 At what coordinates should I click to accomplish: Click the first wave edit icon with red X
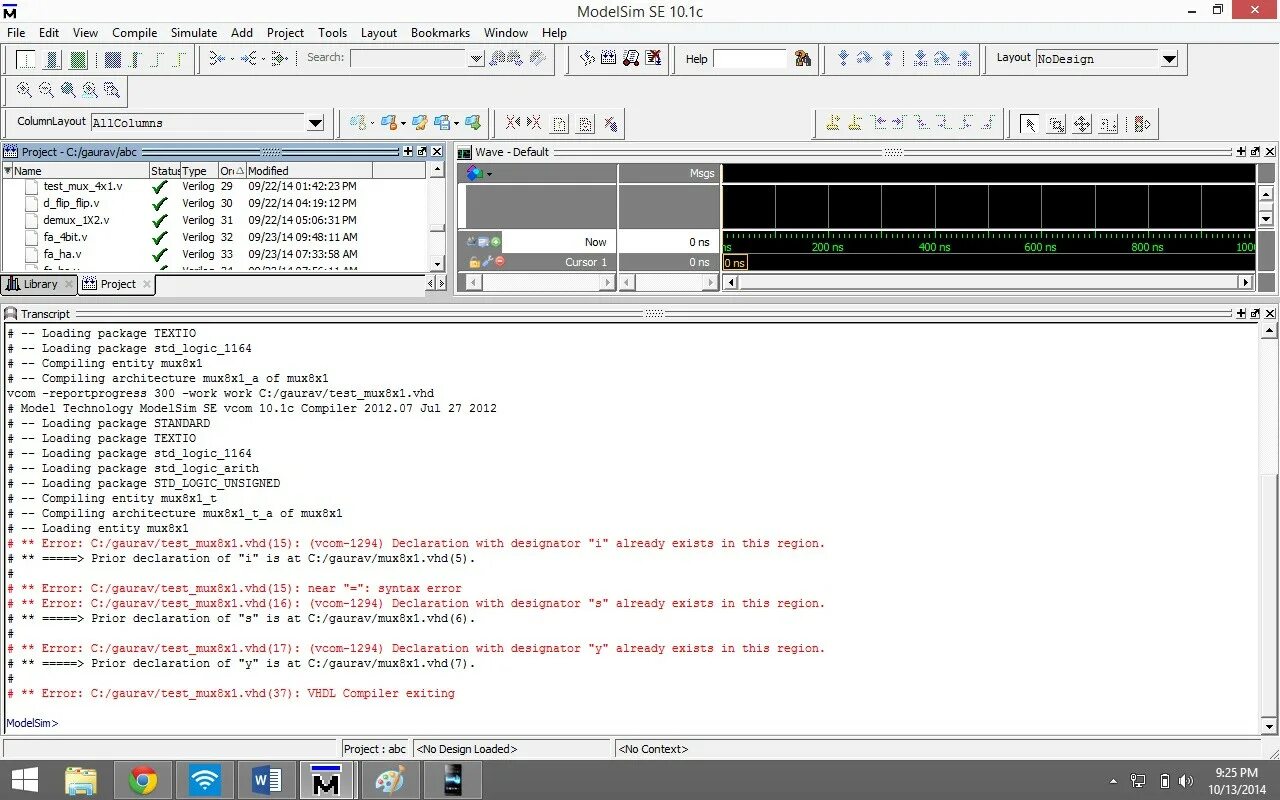[513, 123]
